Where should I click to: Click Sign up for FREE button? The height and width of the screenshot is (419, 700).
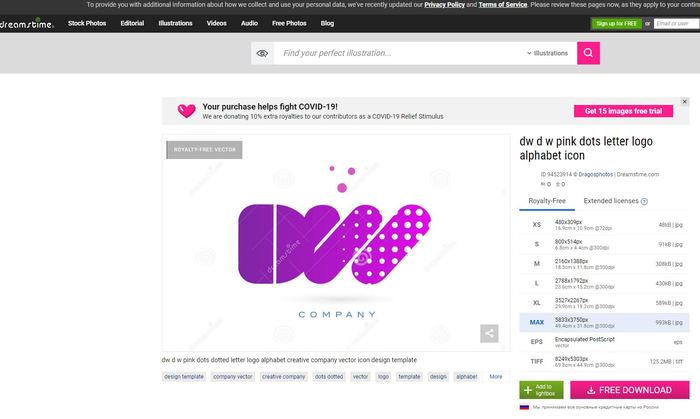(x=617, y=24)
